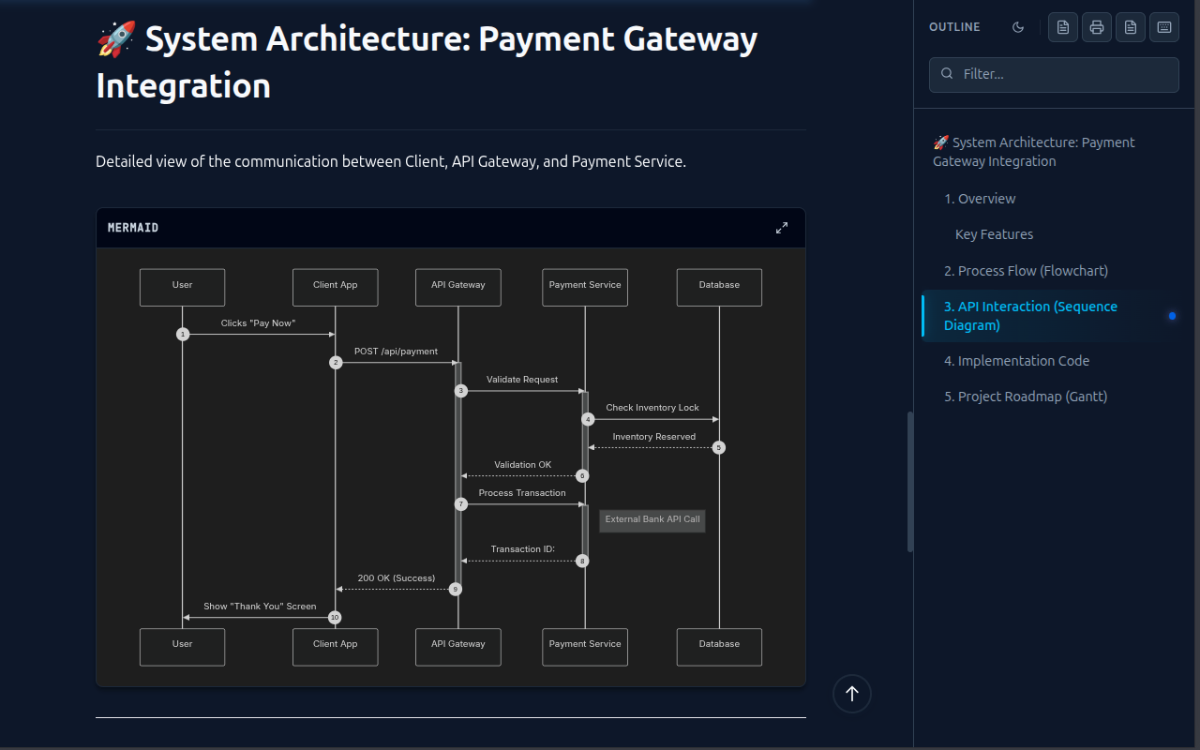Screen dimensions: 1200x750
Task: Open keyboard shortcuts via the keyboard icon
Action: 1164,27
